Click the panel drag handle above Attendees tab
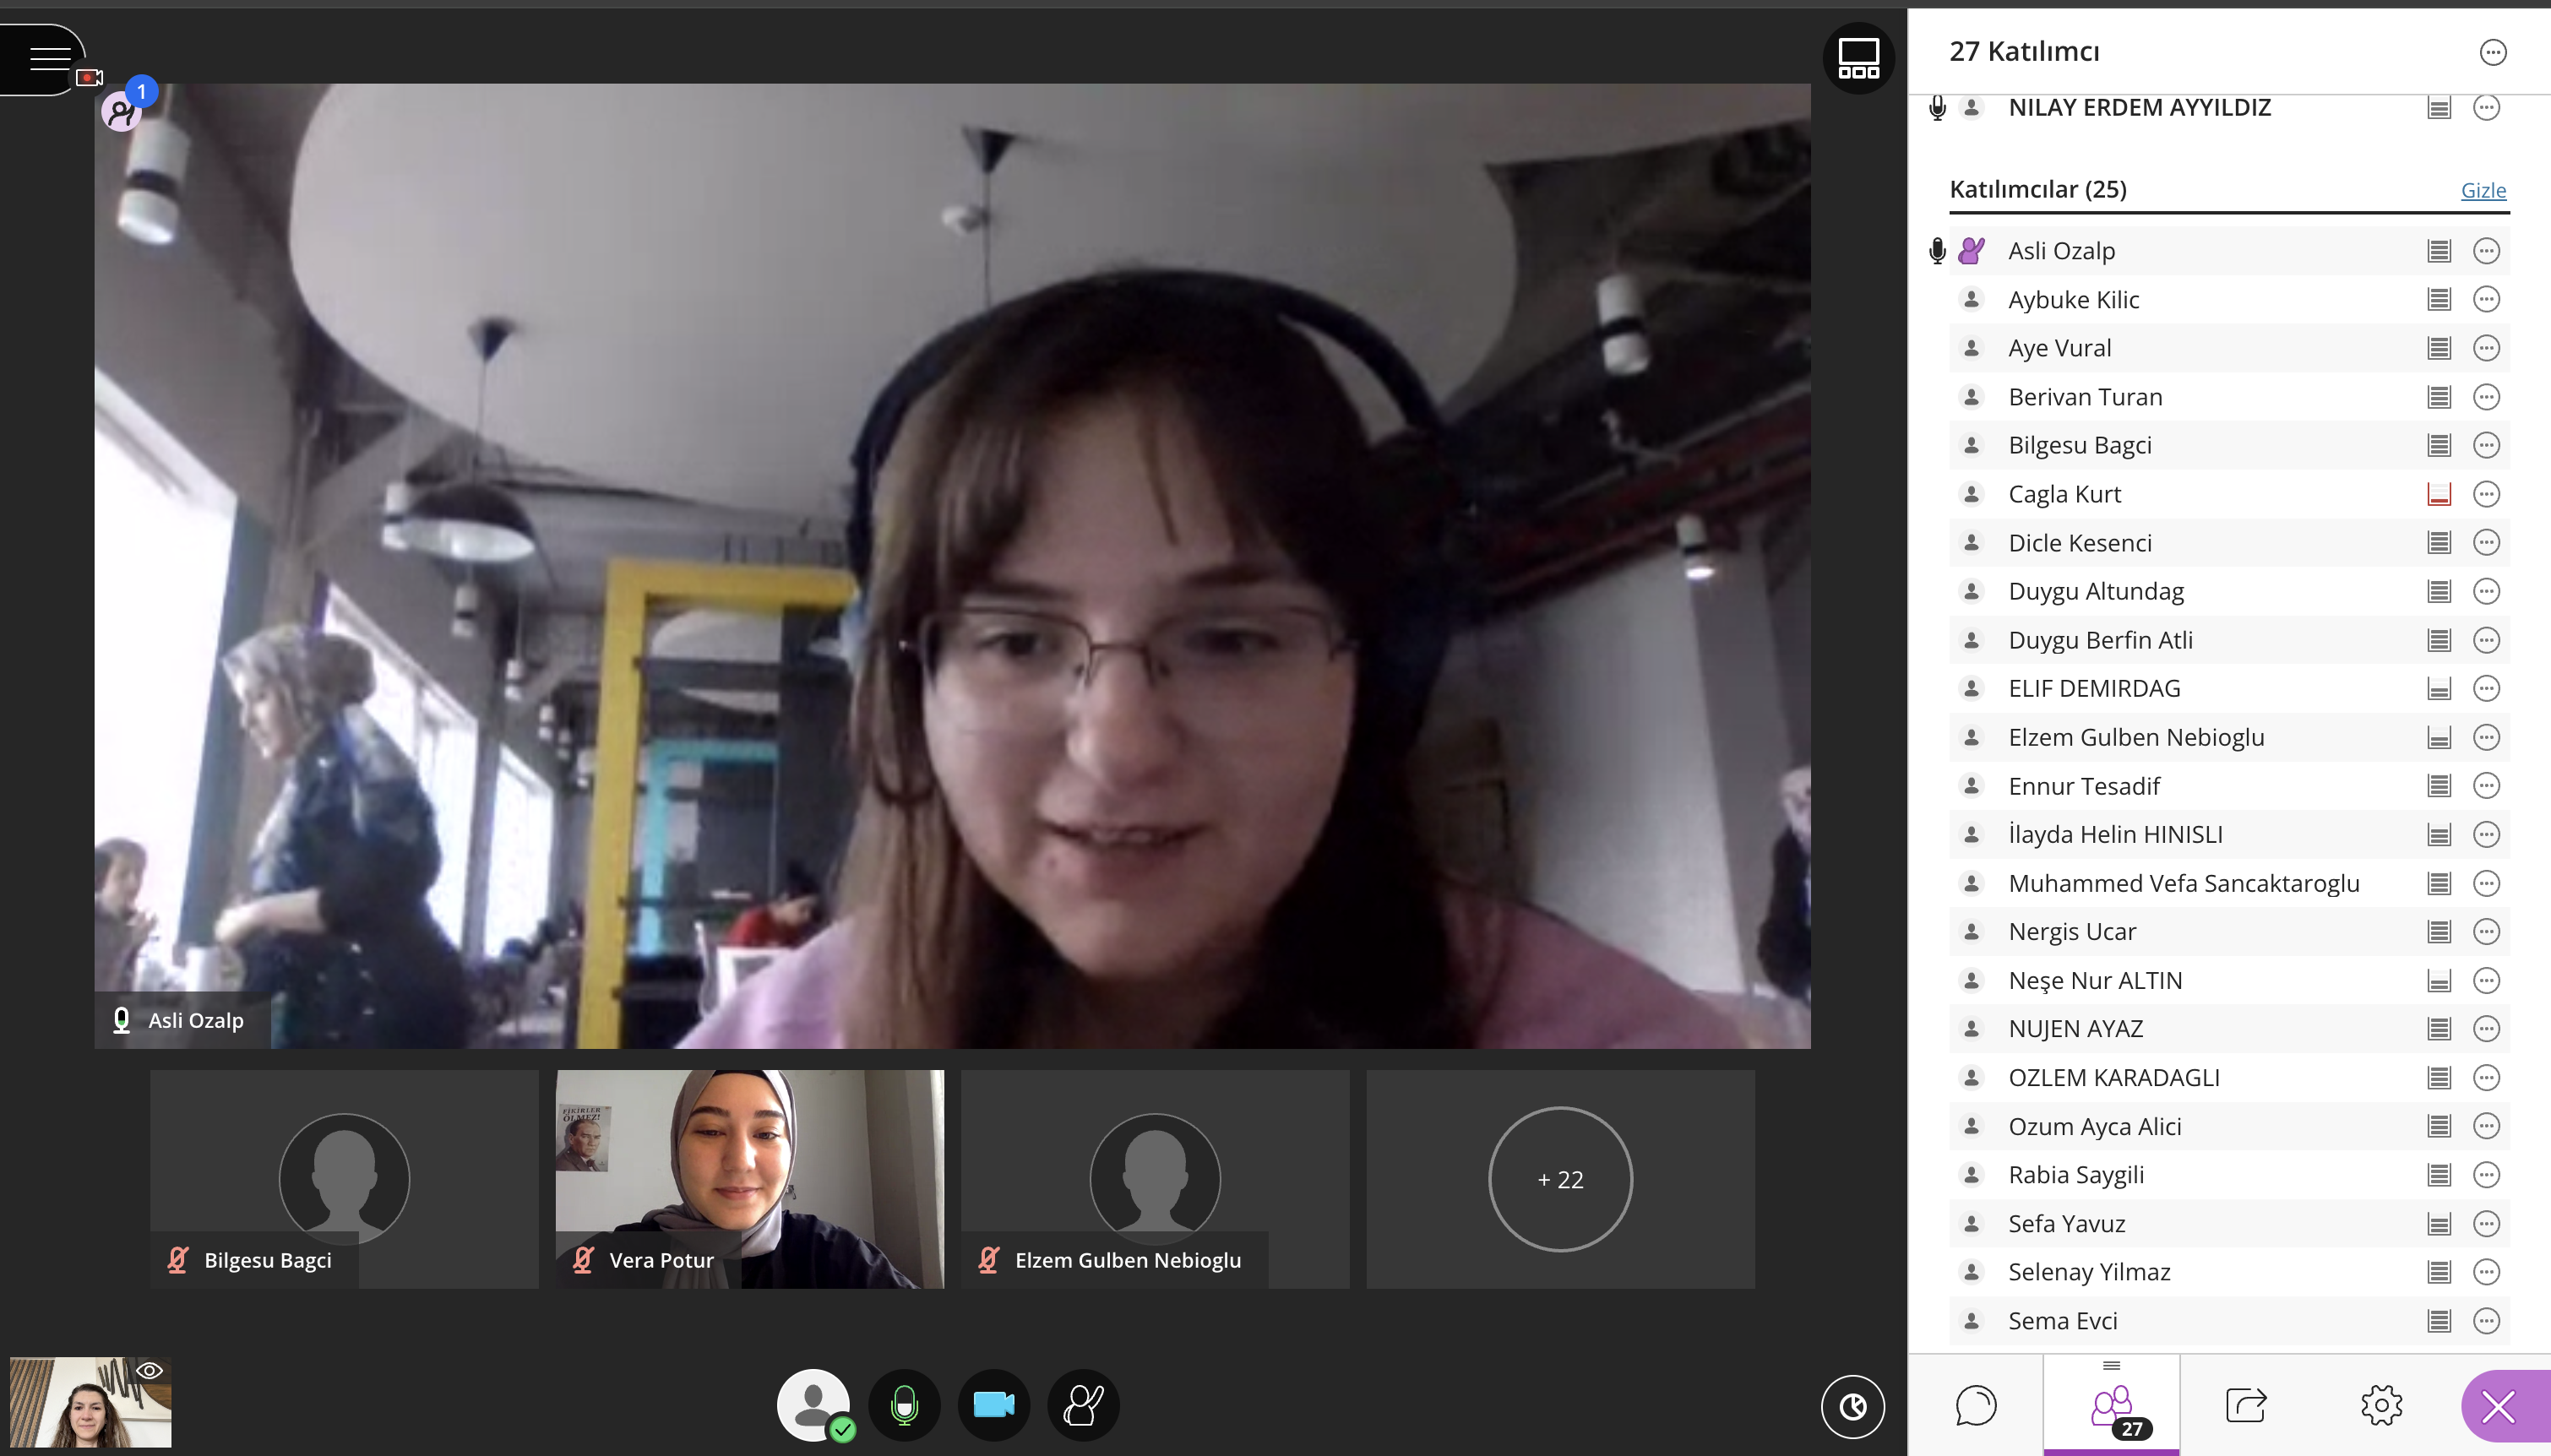Viewport: 2551px width, 1456px height. click(2112, 1365)
